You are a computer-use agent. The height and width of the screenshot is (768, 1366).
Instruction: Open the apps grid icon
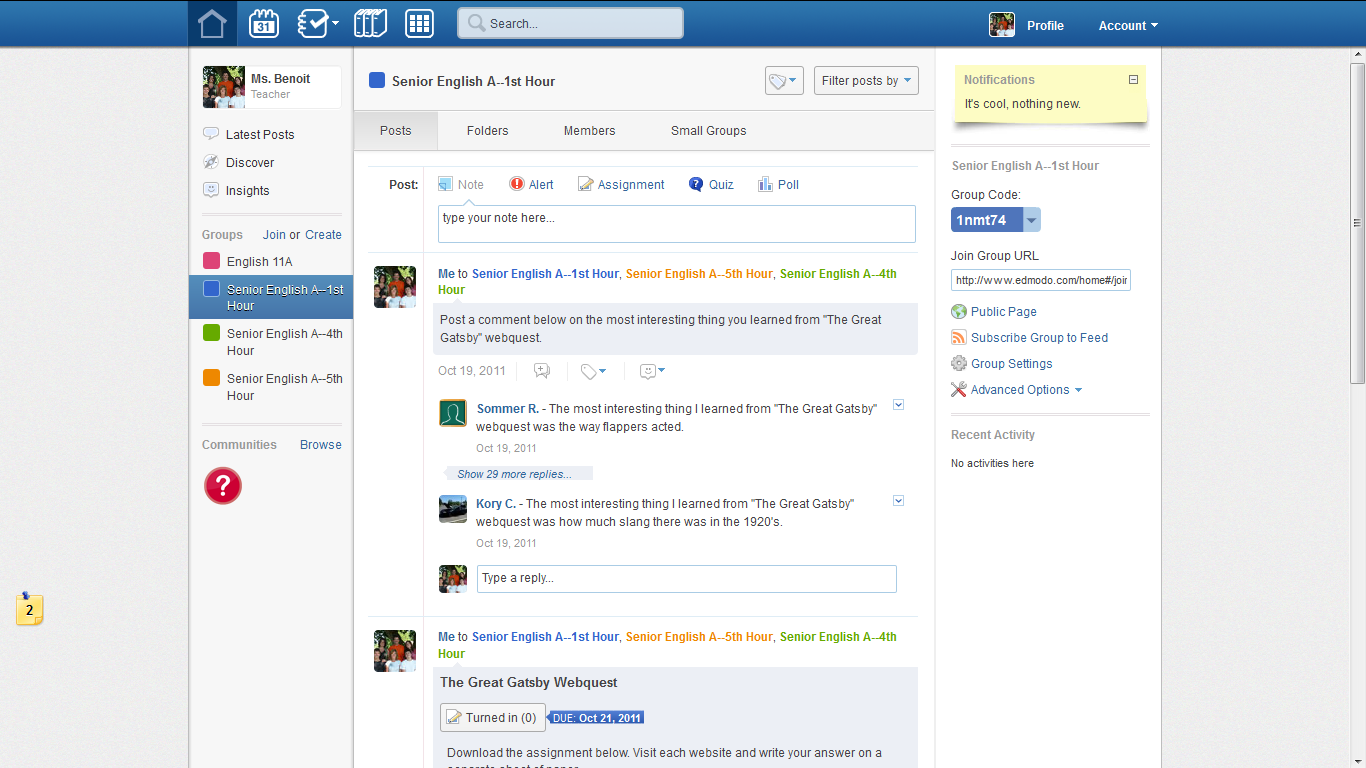click(x=419, y=23)
